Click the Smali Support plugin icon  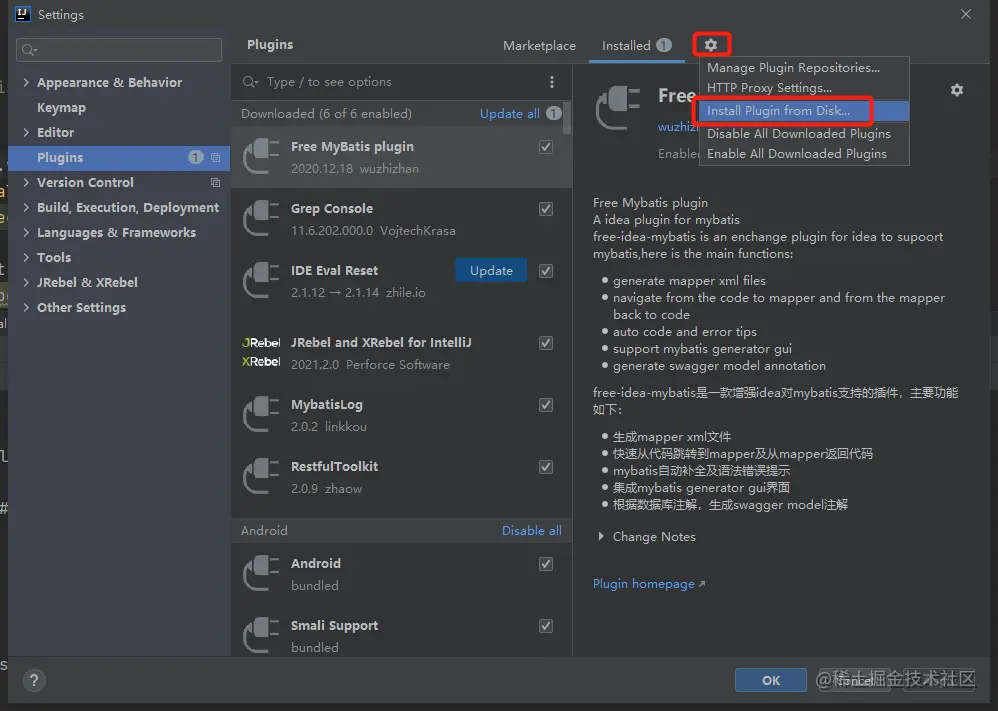[262, 635]
